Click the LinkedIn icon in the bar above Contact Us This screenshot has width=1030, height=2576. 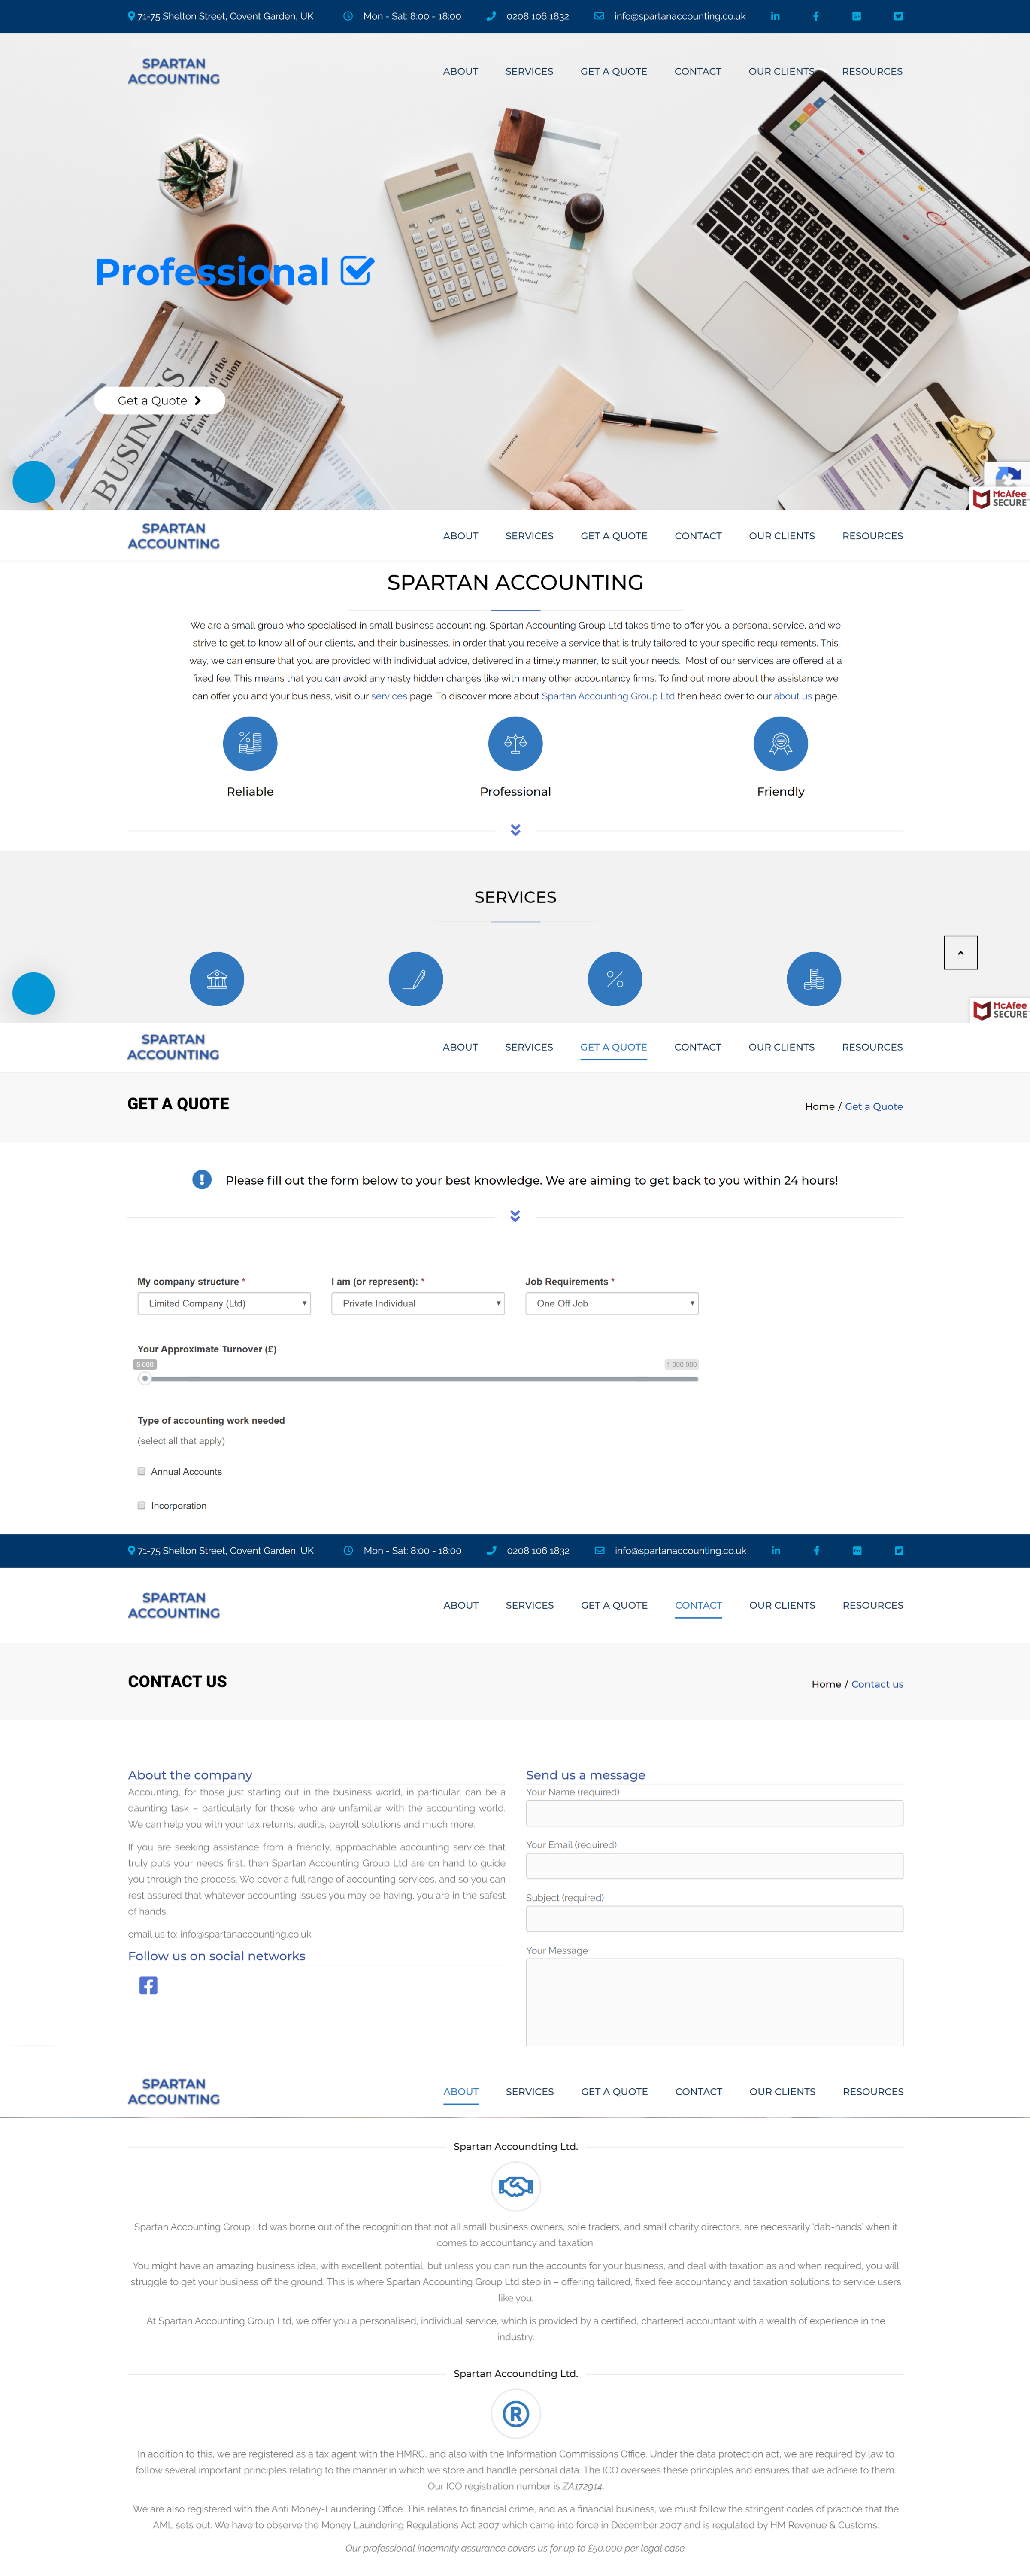point(776,1551)
